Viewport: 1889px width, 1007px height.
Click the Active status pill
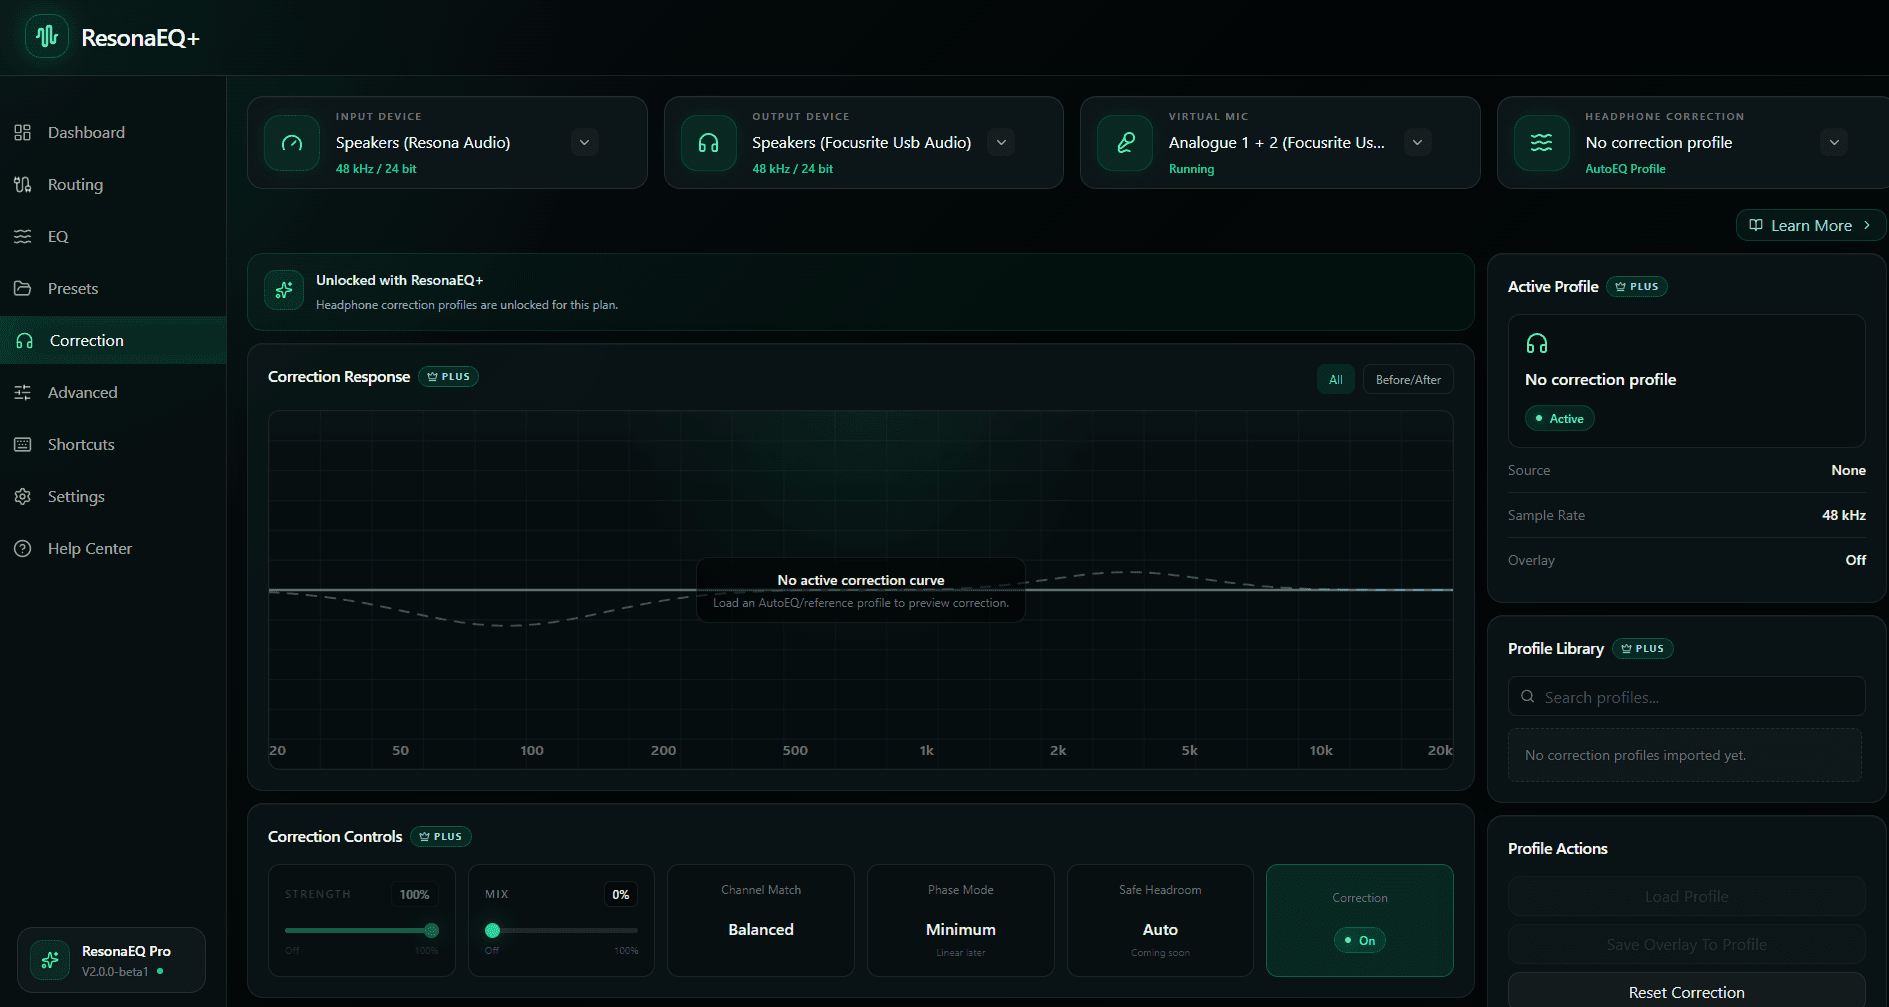tap(1560, 418)
